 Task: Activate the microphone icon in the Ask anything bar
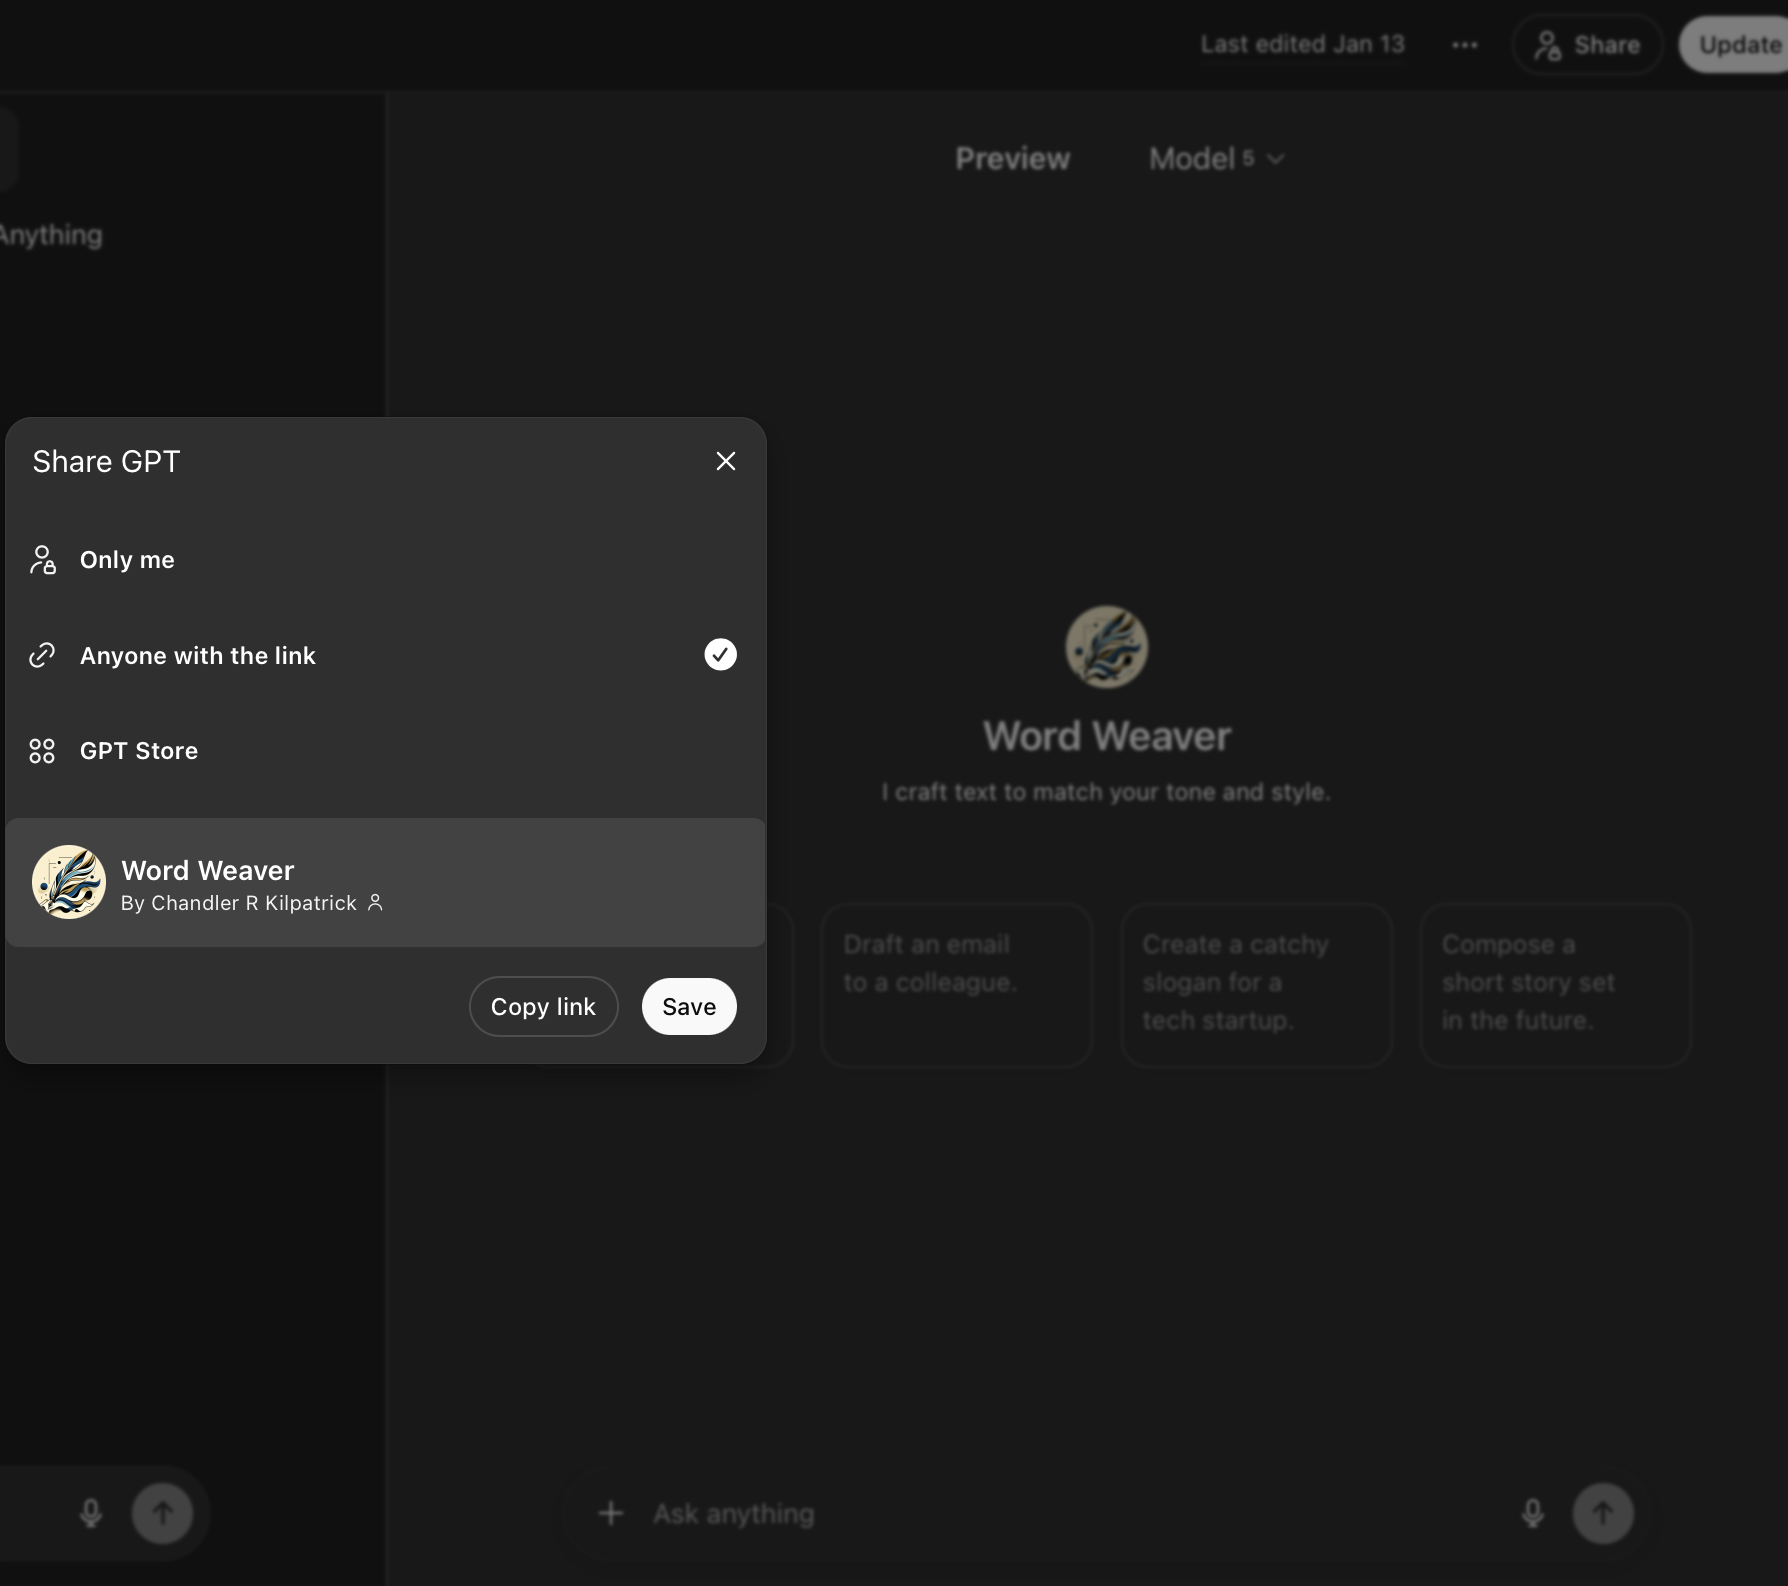1531,1513
